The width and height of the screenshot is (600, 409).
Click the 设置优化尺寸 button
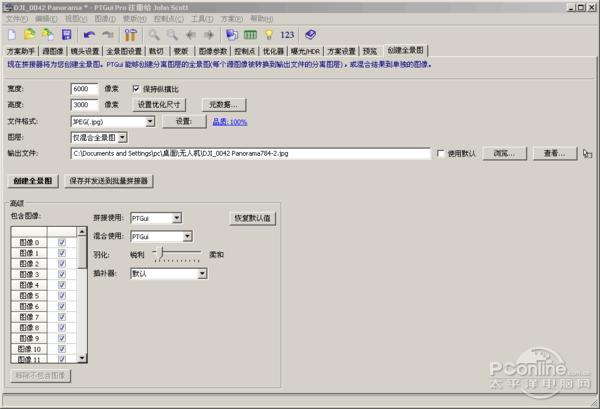pos(159,104)
